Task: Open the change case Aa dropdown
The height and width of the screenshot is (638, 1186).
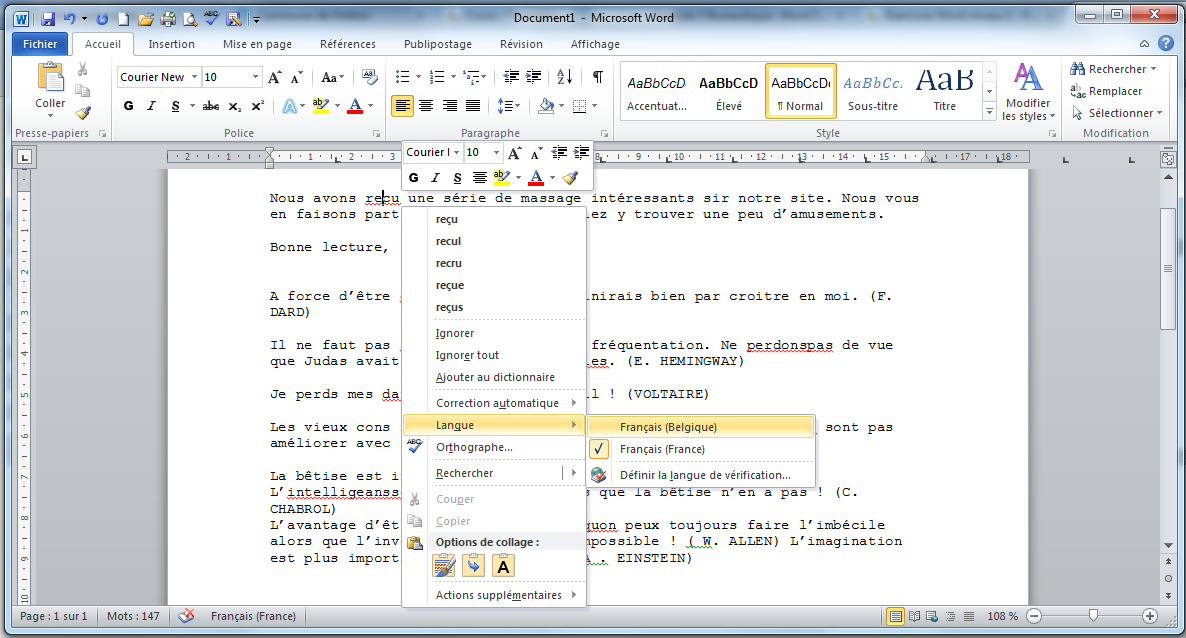Action: click(332, 77)
